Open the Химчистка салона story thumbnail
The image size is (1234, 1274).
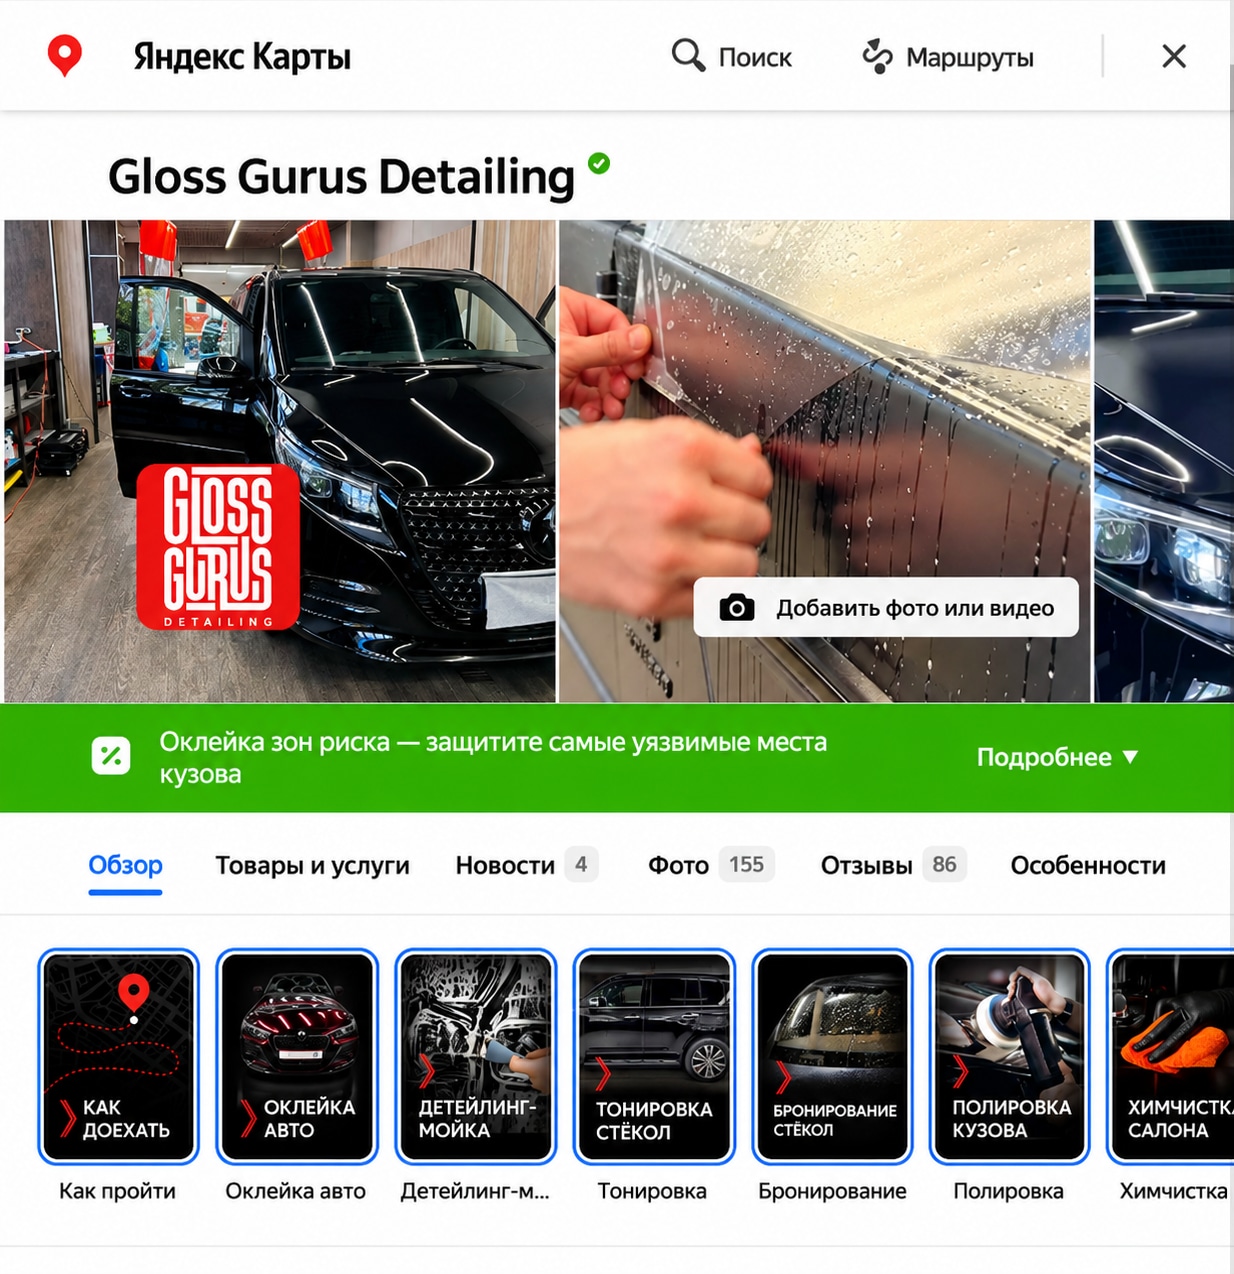tap(1170, 1057)
